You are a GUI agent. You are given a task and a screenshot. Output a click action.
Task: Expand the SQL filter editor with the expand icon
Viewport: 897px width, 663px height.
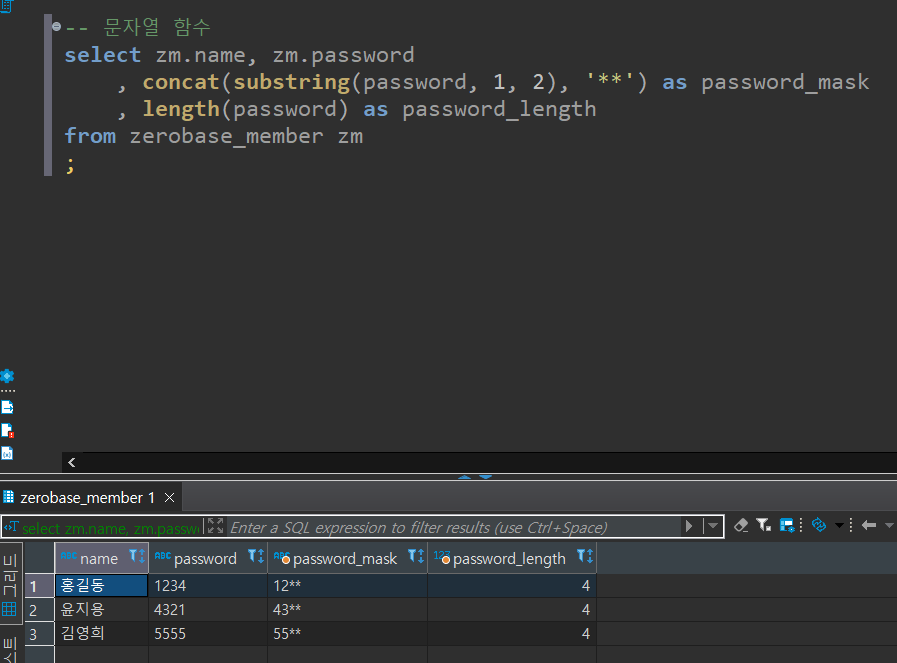coord(215,526)
